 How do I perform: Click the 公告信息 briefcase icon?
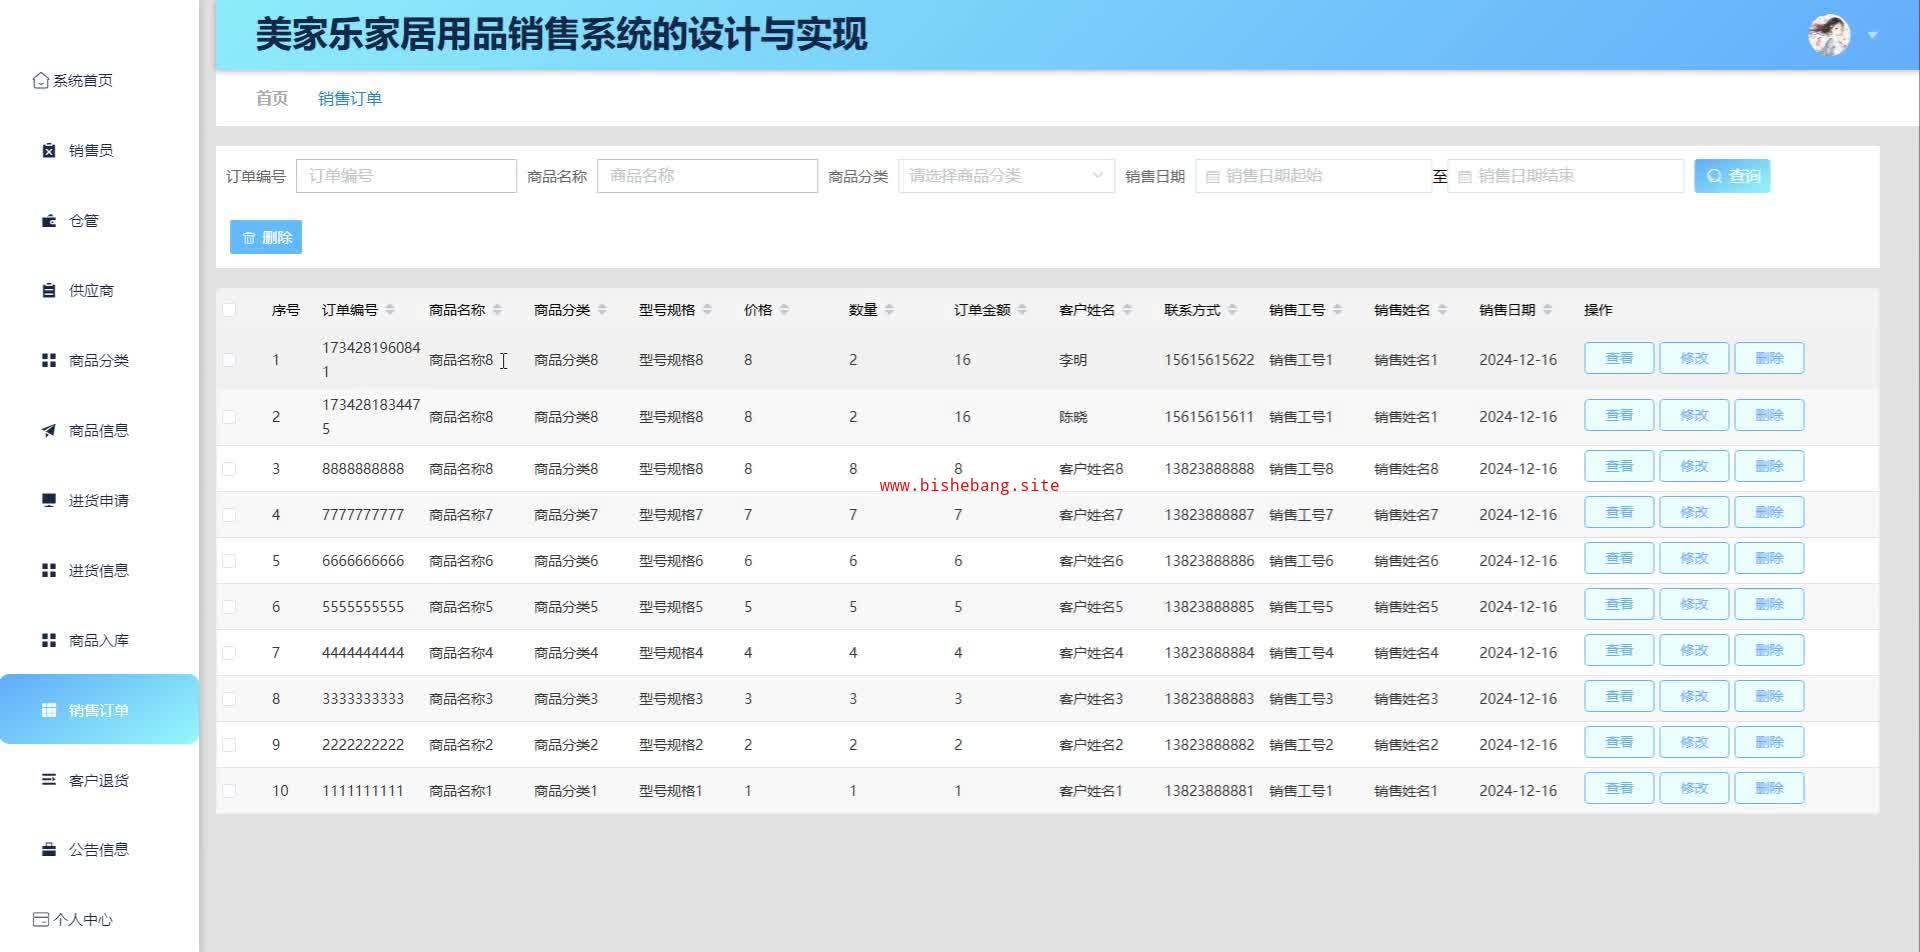coord(48,850)
